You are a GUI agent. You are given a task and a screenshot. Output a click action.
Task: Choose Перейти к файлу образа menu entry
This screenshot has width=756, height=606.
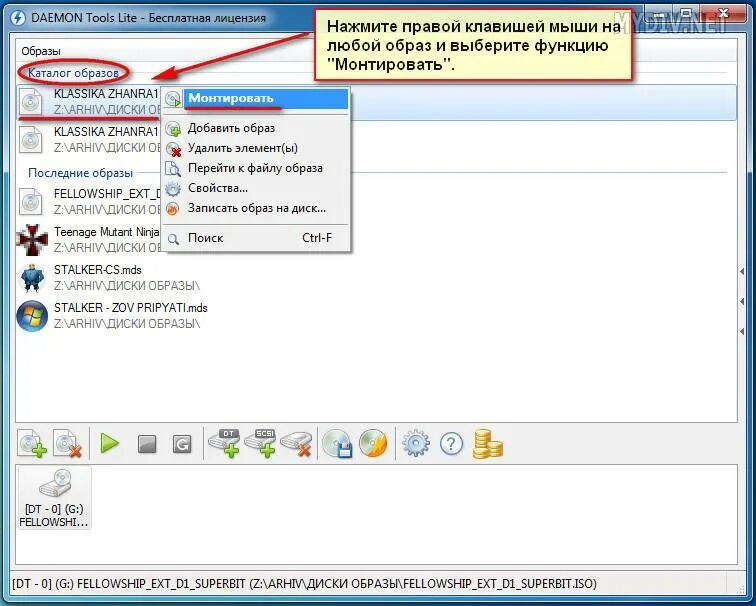[x=256, y=168]
